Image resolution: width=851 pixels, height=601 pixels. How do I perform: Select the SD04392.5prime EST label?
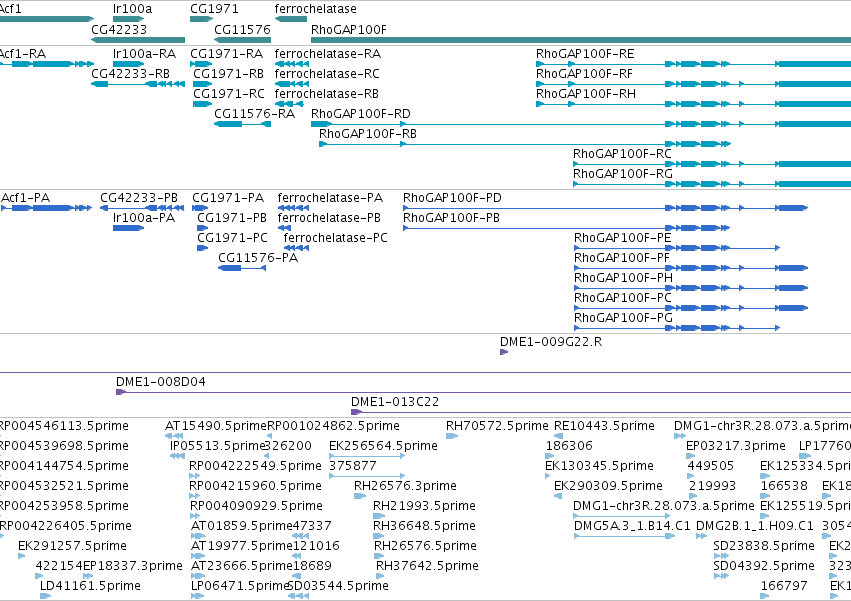click(764, 567)
